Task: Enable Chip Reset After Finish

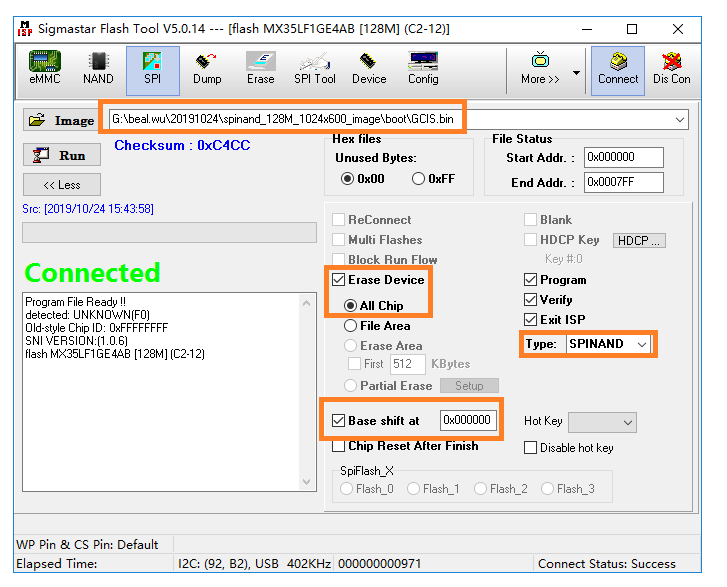Action: click(338, 446)
